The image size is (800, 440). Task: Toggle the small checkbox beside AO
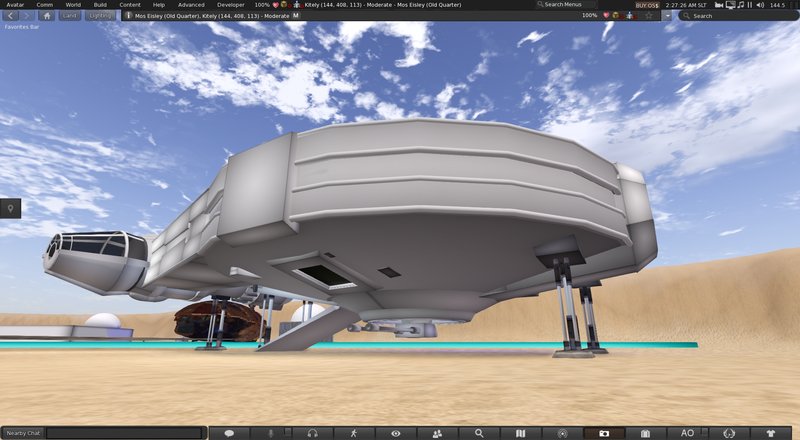(704, 431)
